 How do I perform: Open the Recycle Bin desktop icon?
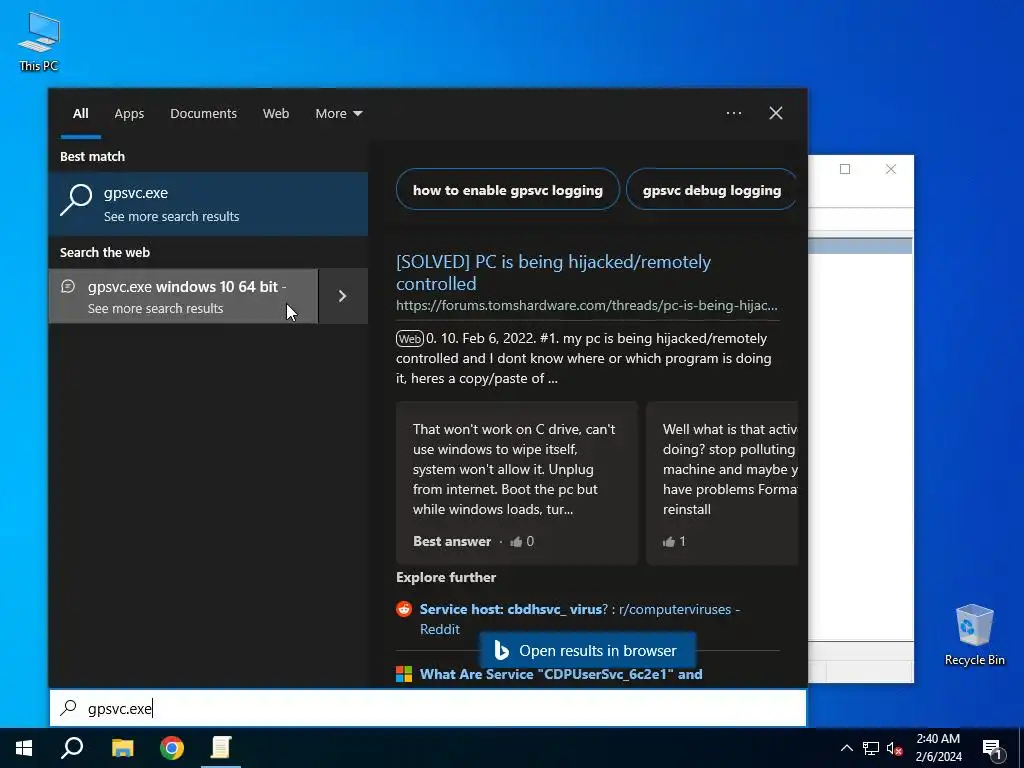coord(974,635)
